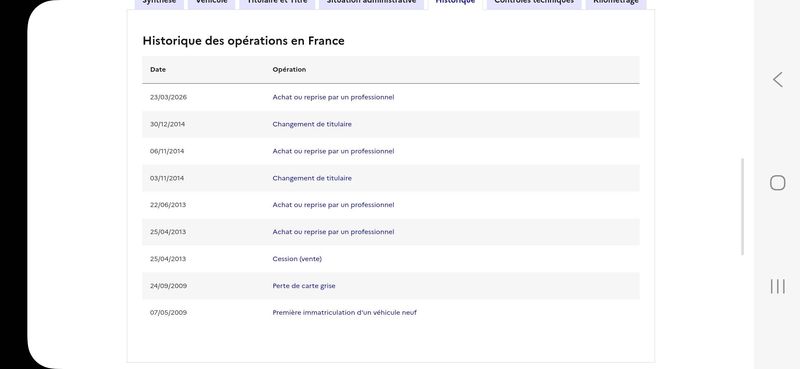
Task: Click the page vertical scrollbar thumb
Action: [742, 207]
